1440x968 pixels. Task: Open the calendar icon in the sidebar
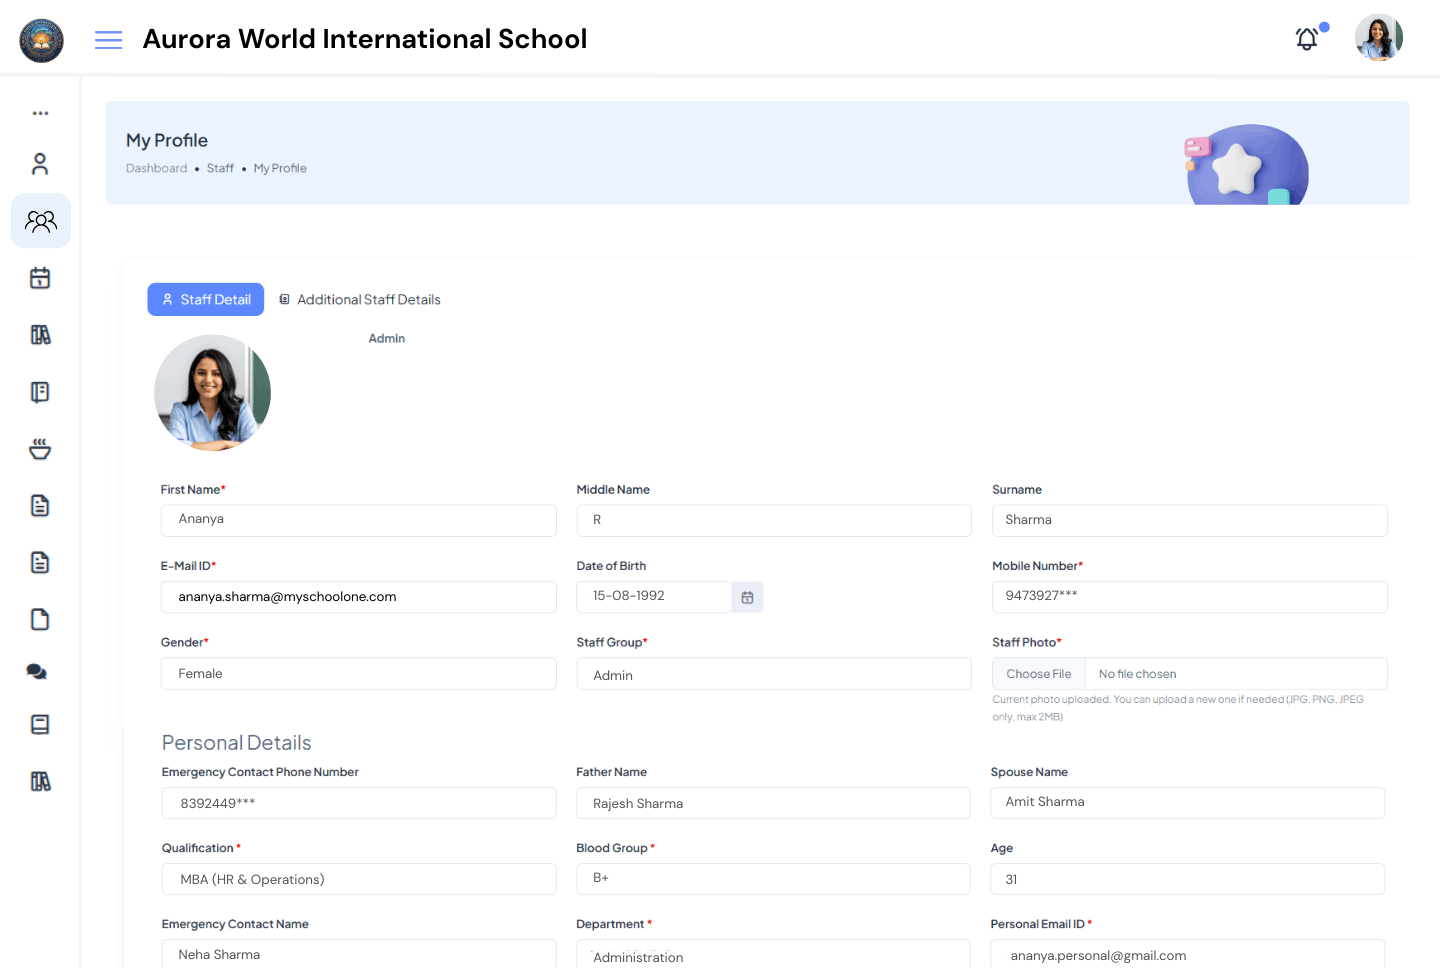[x=40, y=277]
